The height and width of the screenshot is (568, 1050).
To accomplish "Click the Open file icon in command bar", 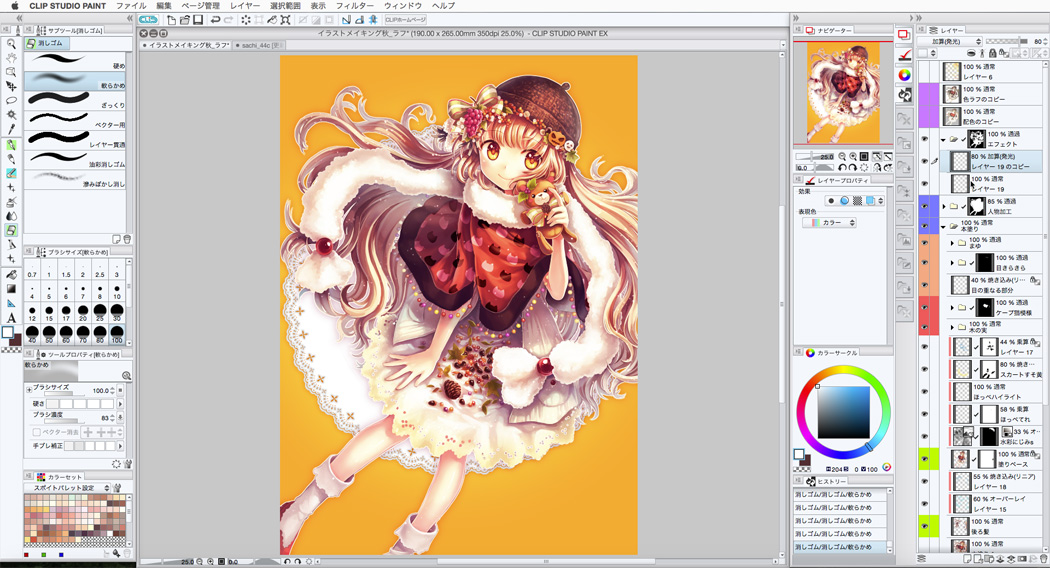I will 185,20.
